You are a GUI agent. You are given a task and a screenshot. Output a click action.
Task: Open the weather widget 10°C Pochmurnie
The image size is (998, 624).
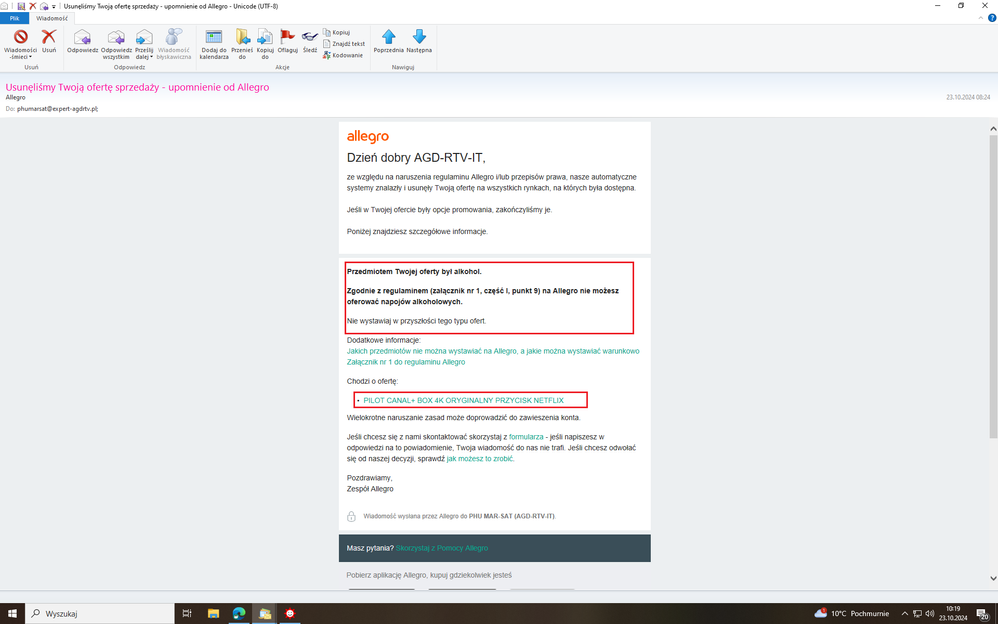click(x=852, y=613)
